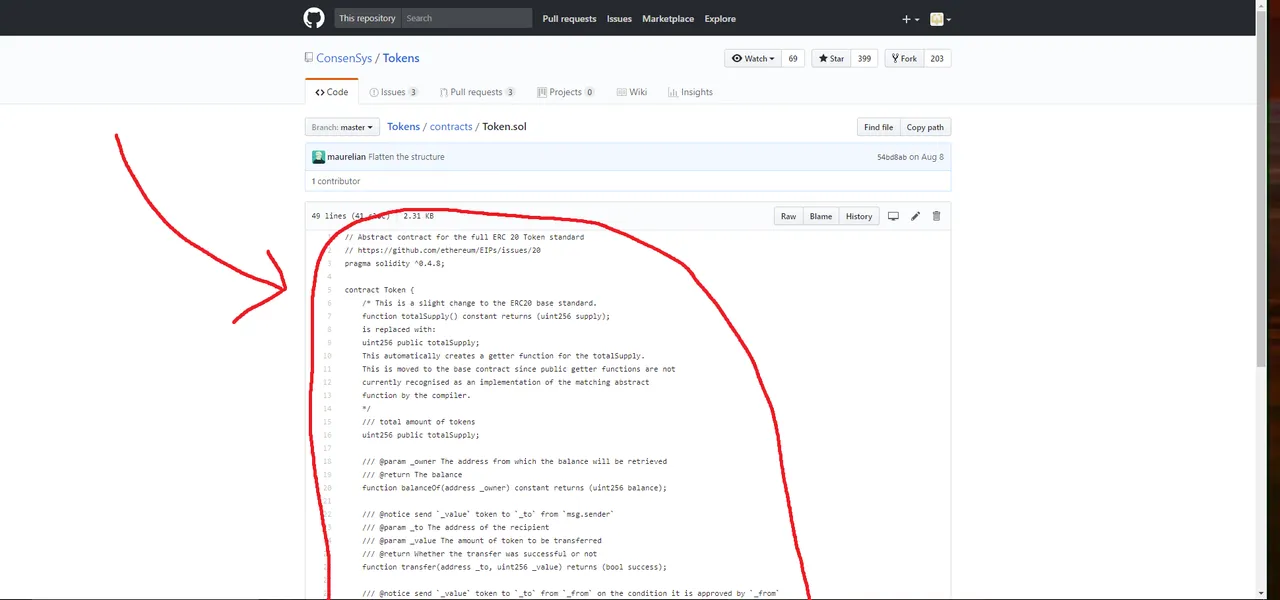Click the 'pragma solidity ^0.4.8;' code line

(395, 263)
